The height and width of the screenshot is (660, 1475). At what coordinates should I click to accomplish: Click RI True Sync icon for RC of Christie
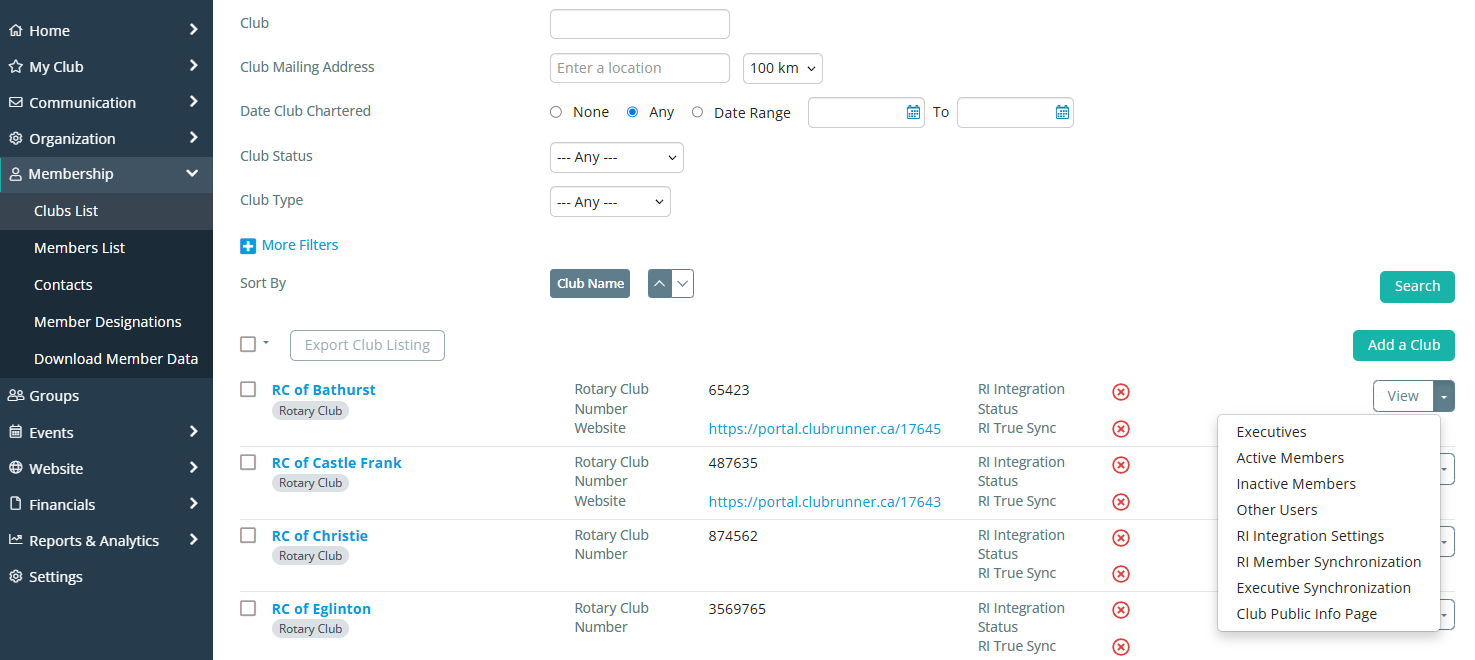click(x=1121, y=574)
